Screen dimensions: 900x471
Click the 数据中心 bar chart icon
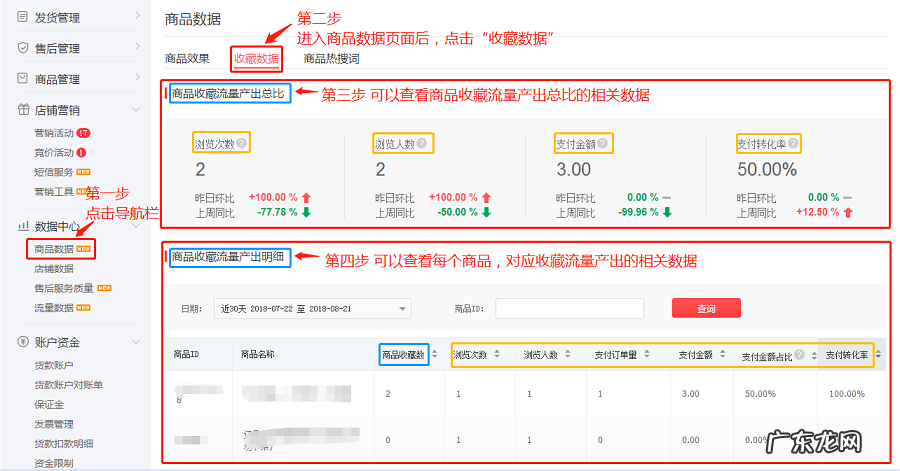pos(24,226)
